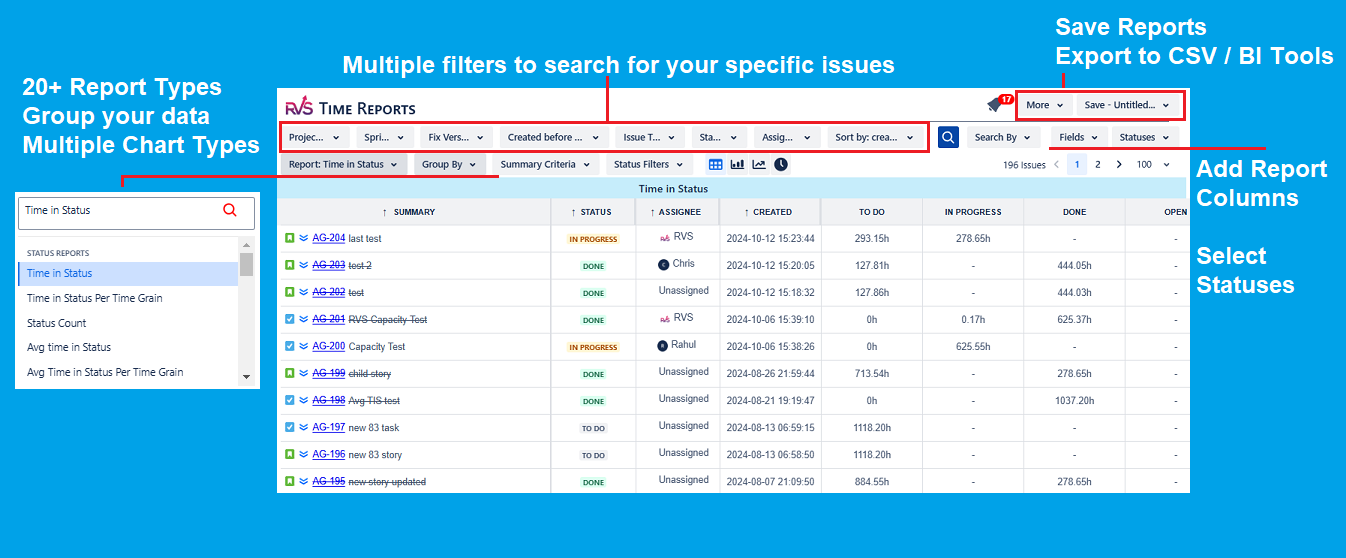Select Status Count report type

(57, 323)
